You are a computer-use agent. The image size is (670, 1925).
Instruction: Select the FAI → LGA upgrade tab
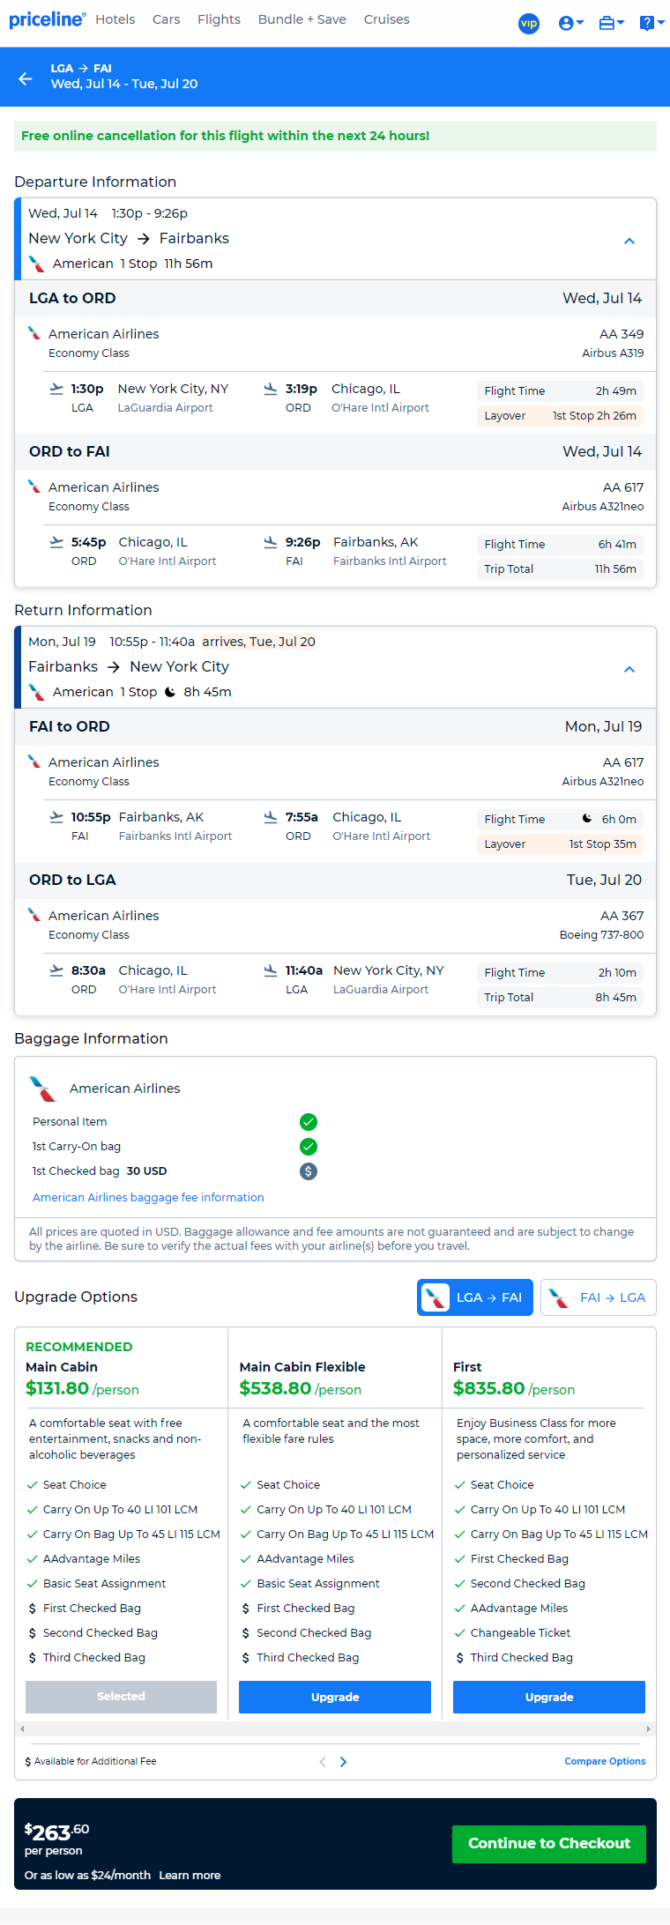coord(598,1297)
